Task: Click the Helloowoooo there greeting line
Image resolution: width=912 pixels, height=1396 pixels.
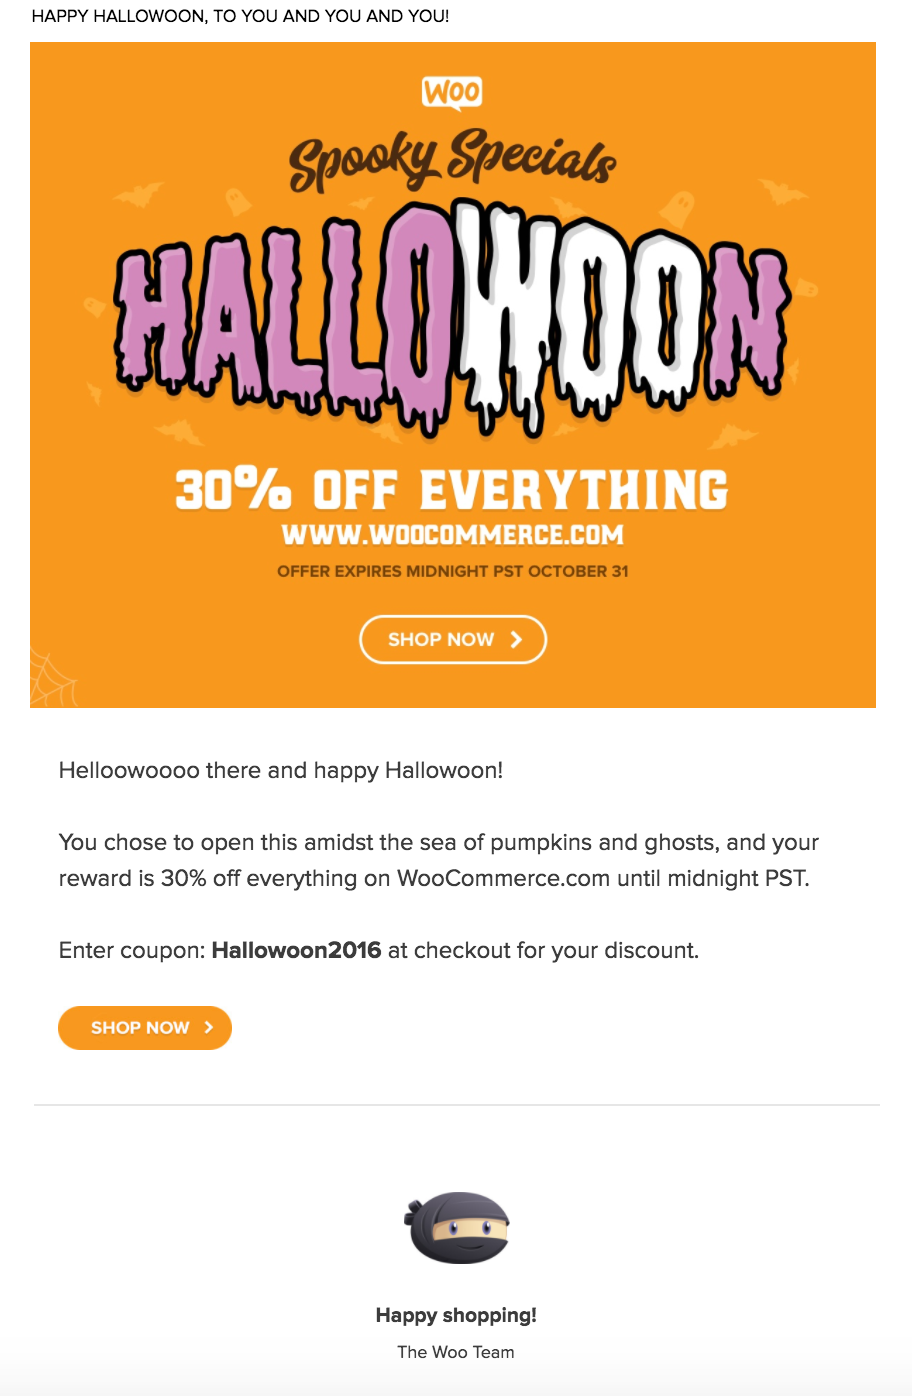Action: pos(281,770)
